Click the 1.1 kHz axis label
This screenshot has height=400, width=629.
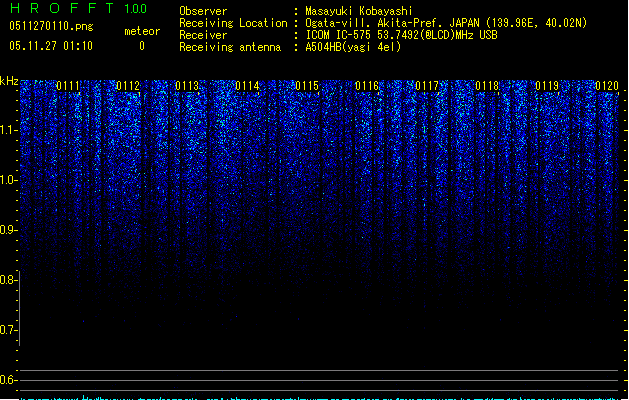[x=8, y=130]
